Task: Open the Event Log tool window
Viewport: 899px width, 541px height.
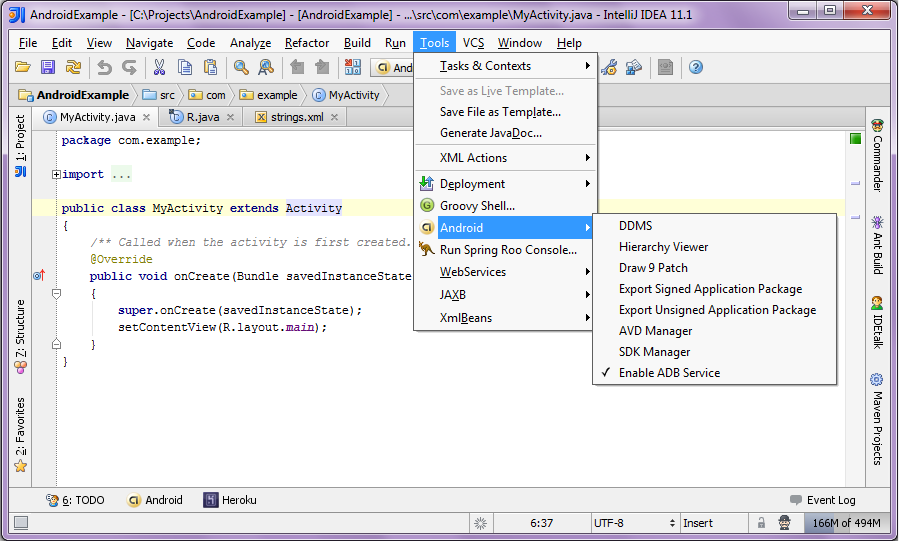Action: pos(822,500)
